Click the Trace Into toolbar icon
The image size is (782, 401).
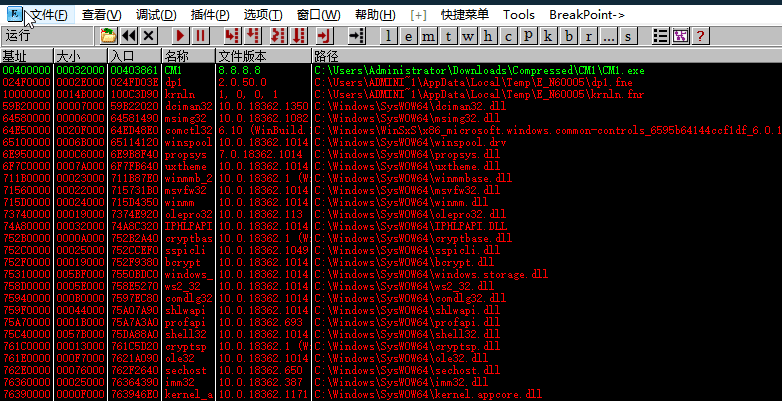point(278,36)
